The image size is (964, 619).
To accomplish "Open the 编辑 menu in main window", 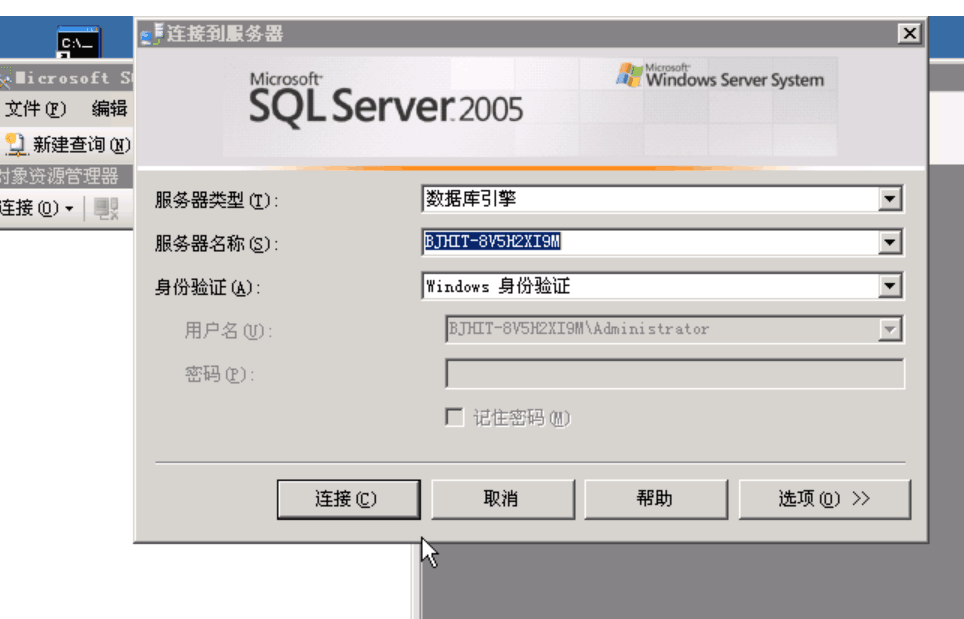I will click(109, 109).
